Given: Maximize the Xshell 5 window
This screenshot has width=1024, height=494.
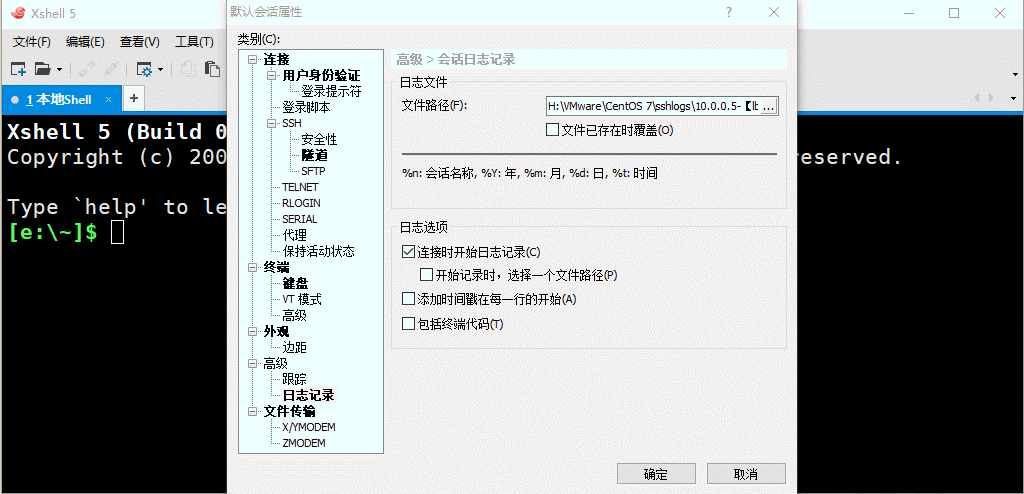Looking at the screenshot, I should [x=954, y=12].
